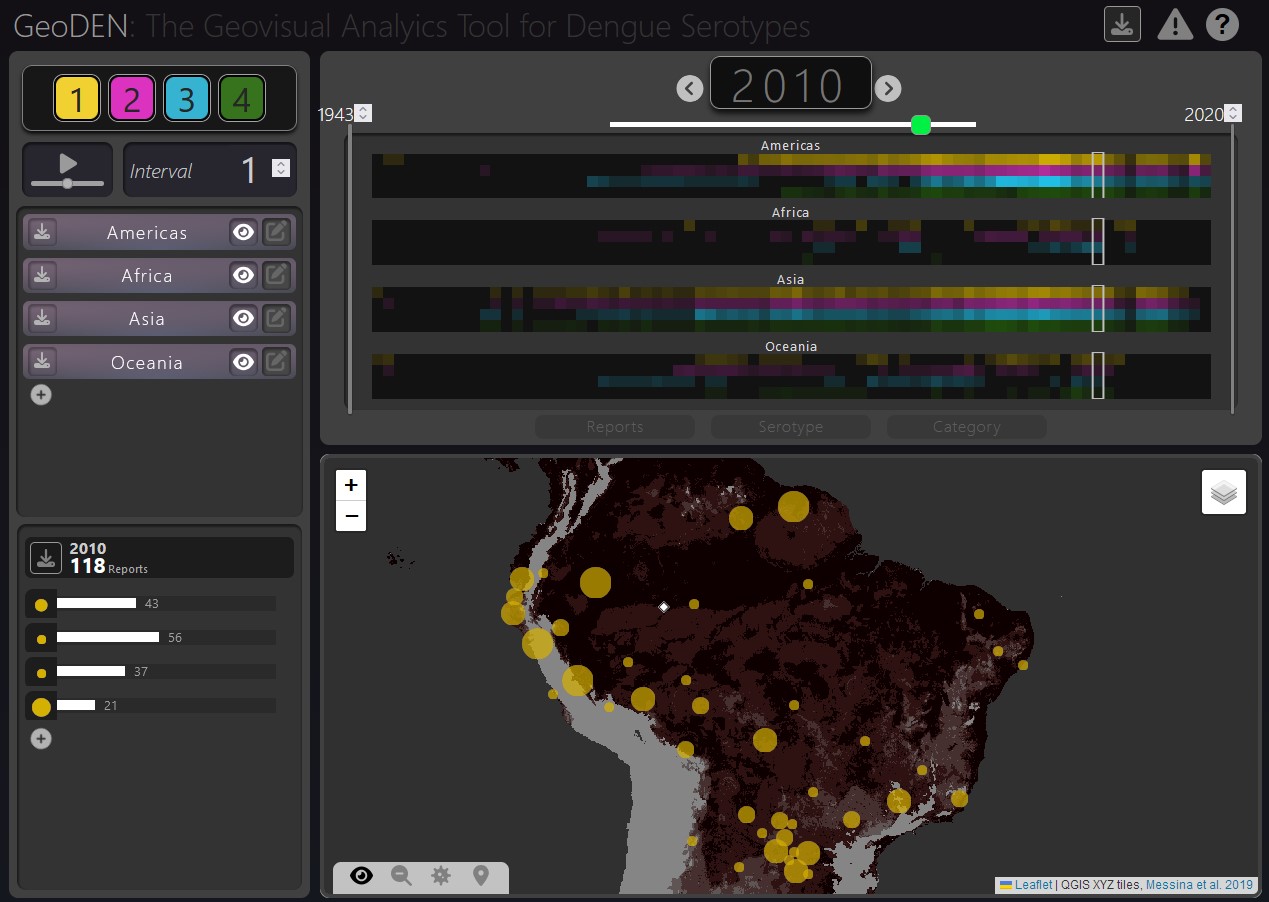Click the map magnifier zoom tool

pyautogui.click(x=402, y=876)
